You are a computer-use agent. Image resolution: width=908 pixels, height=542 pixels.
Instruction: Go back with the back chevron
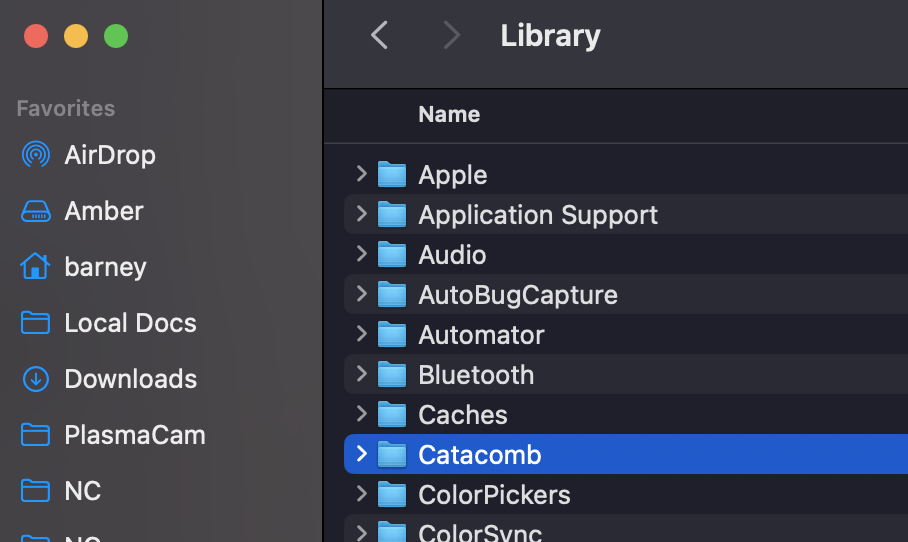(379, 36)
